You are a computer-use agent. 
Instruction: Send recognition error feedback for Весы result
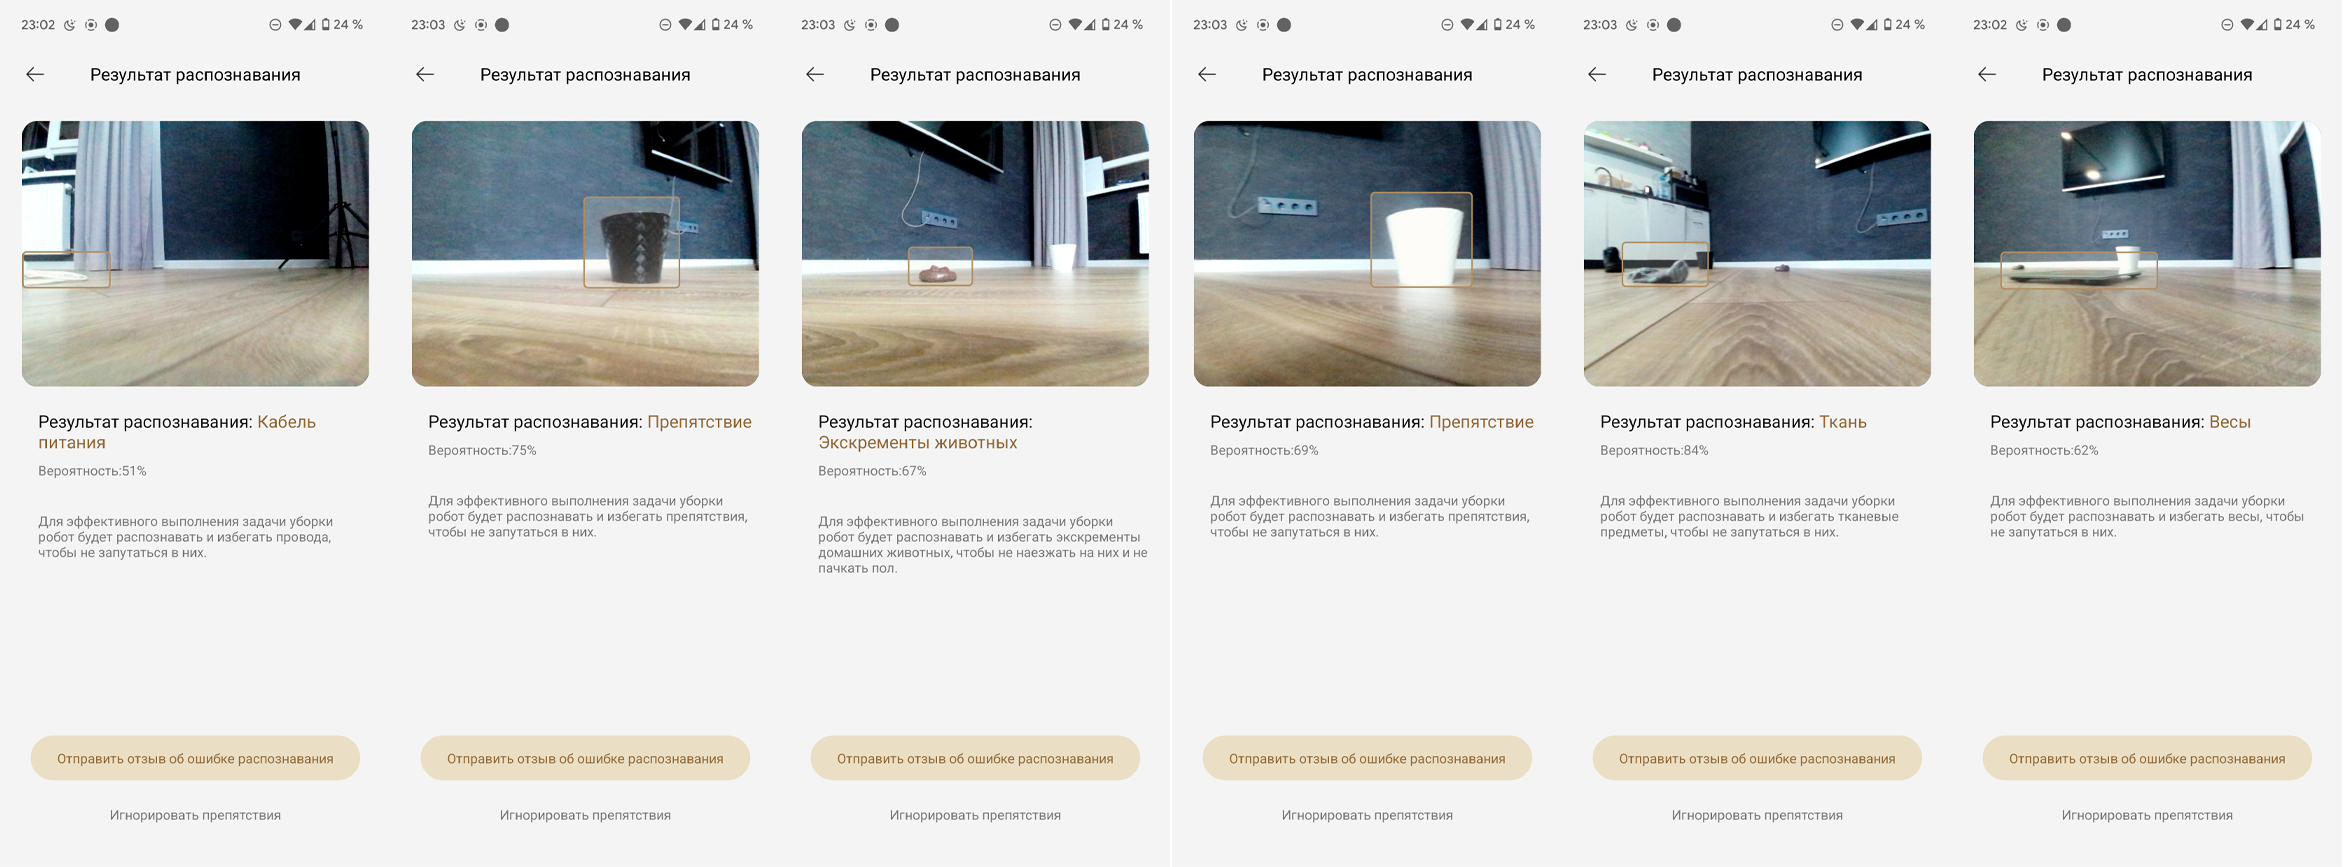pos(2147,758)
